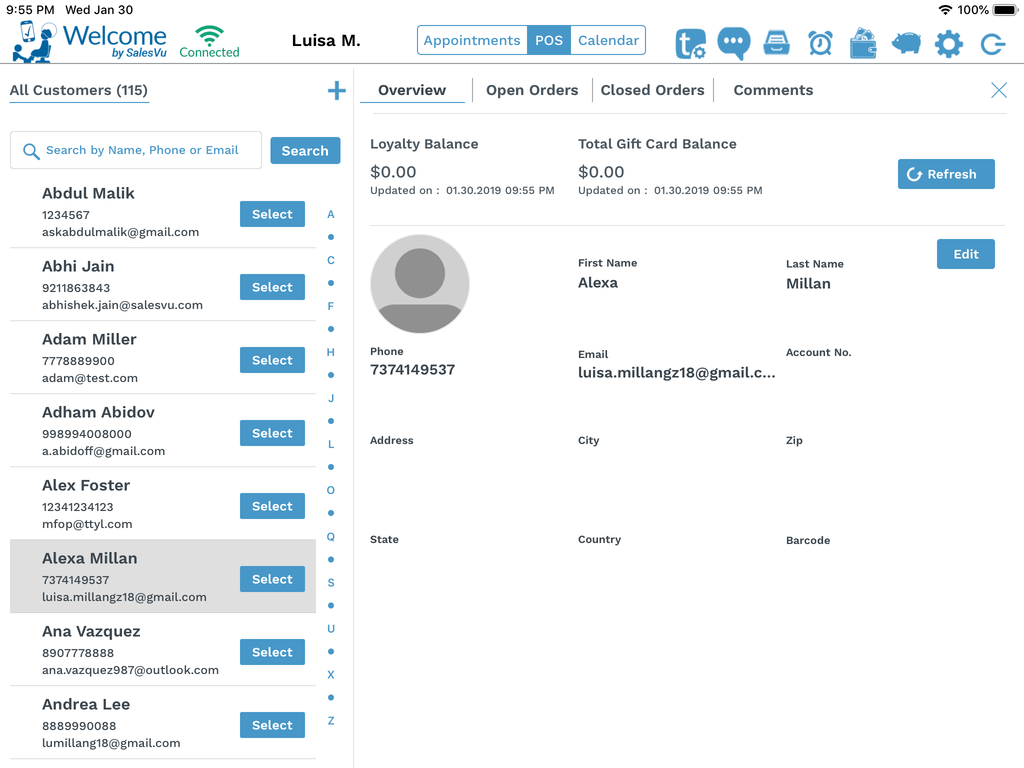The height and width of the screenshot is (768, 1024).
Task: Click the search magnifier in customer search bar
Action: pyautogui.click(x=31, y=150)
